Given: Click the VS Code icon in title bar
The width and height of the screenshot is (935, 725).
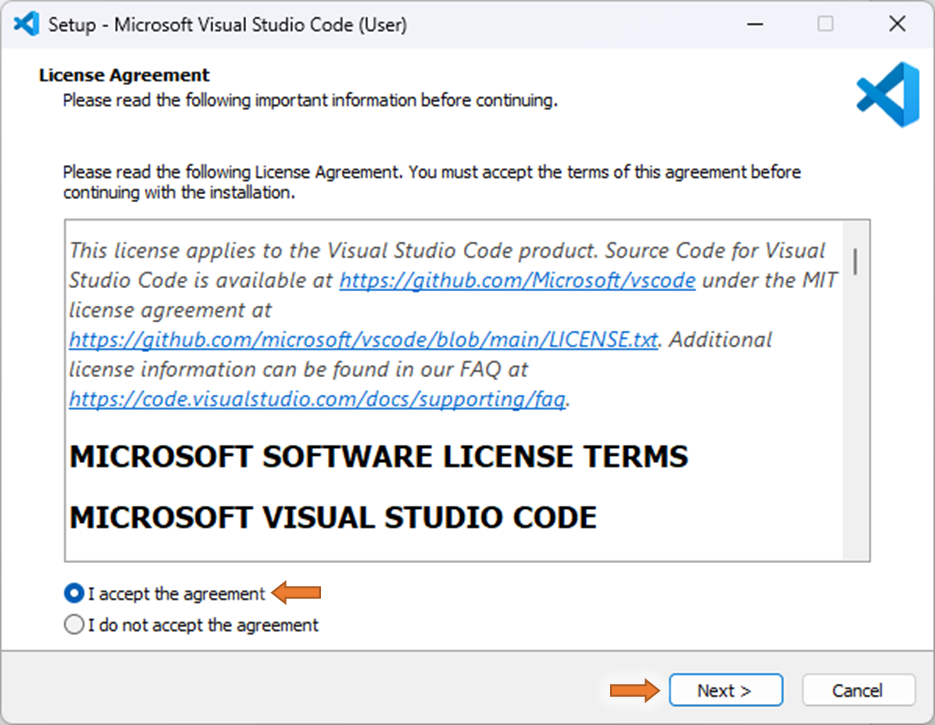Looking at the screenshot, I should point(26,24).
